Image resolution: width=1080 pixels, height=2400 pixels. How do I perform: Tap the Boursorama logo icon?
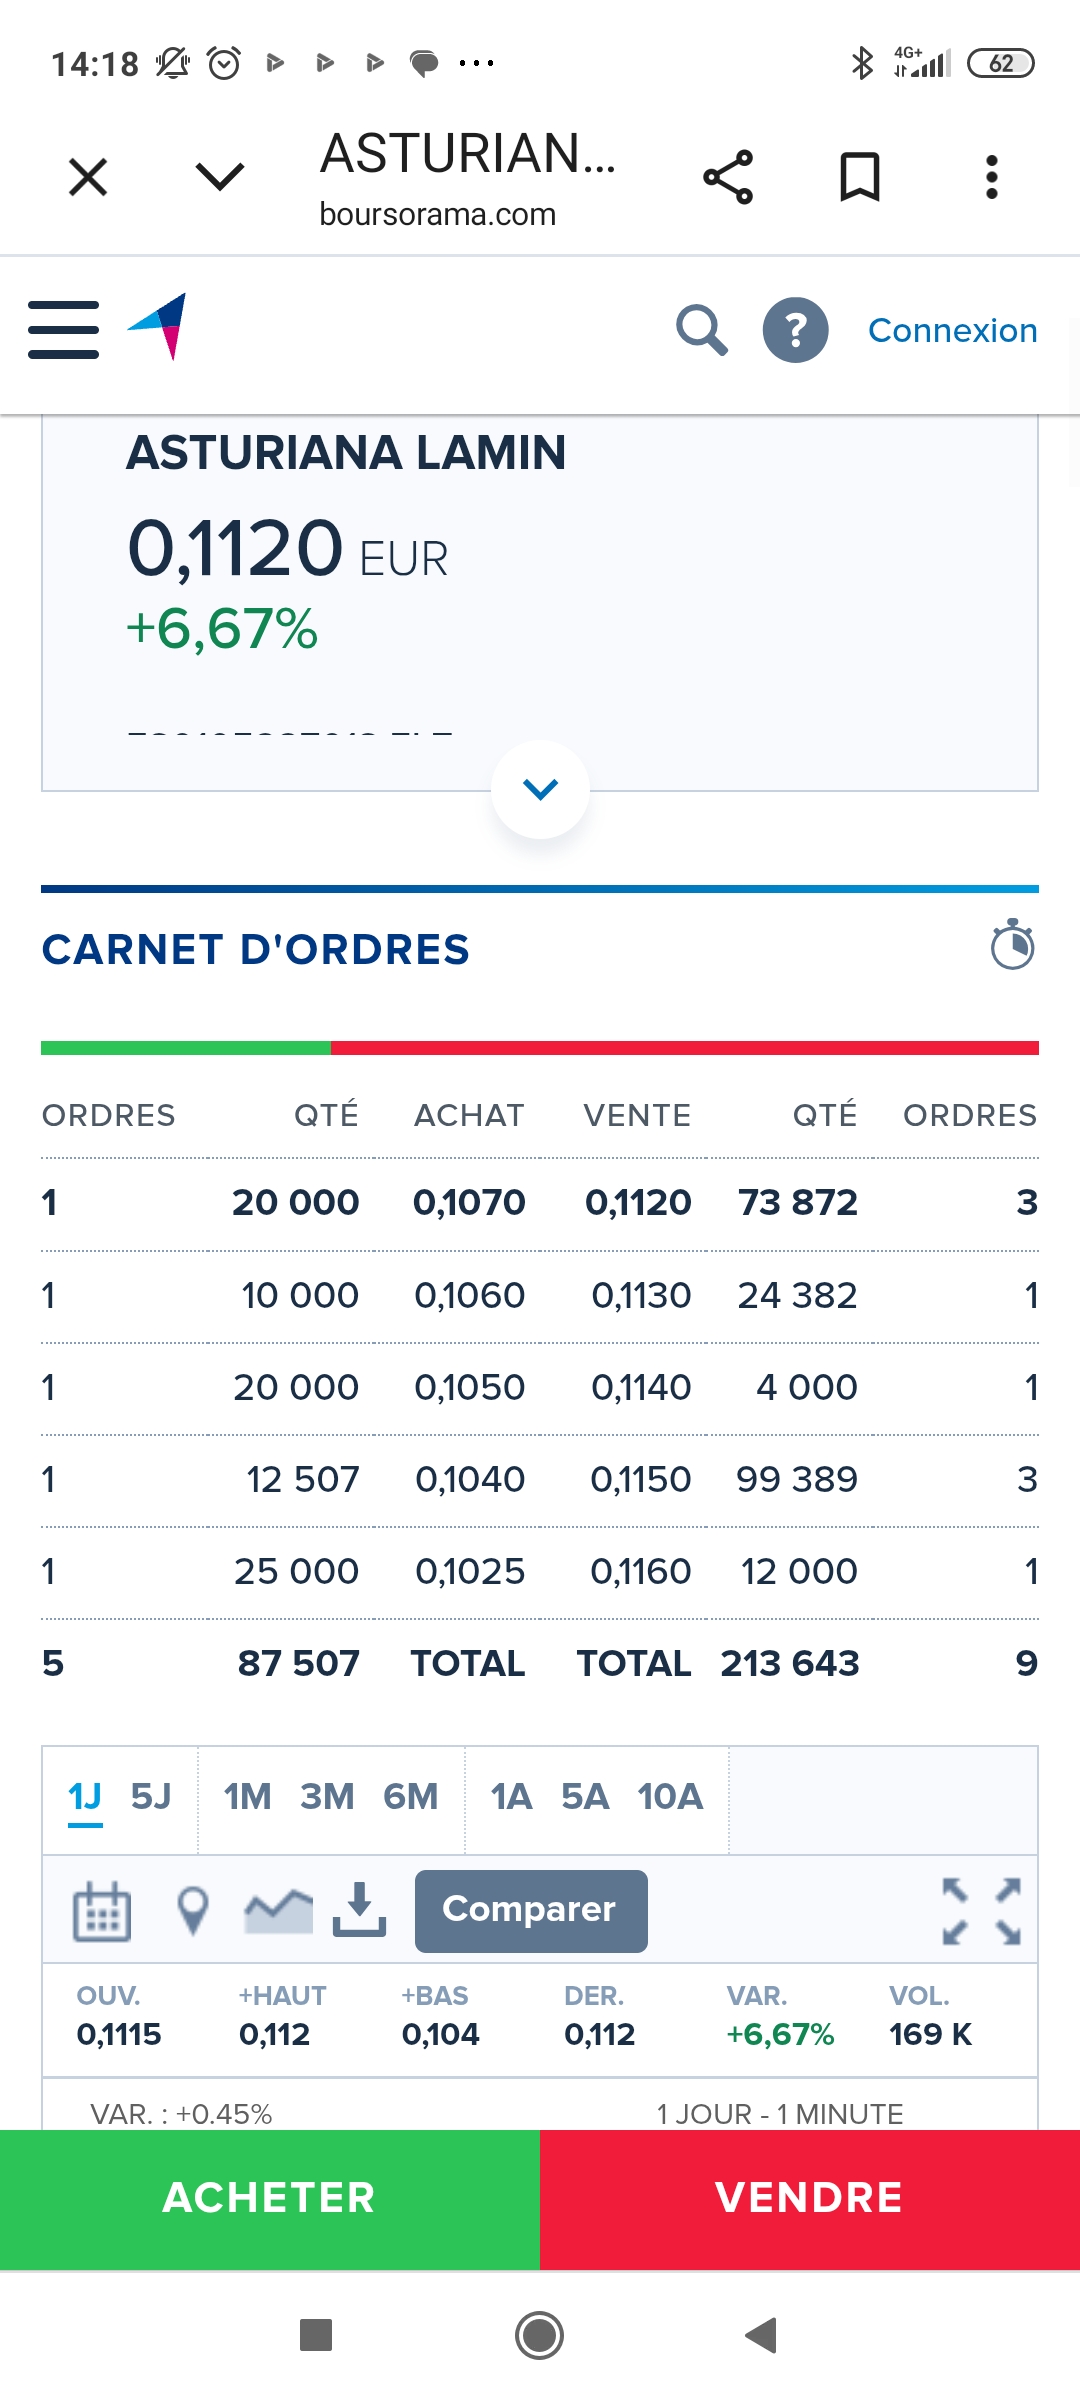[x=158, y=326]
